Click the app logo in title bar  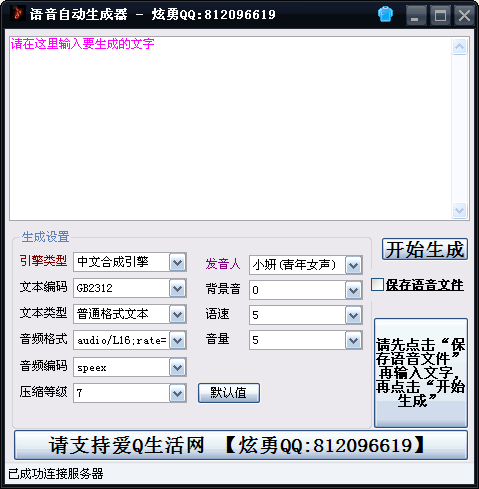[17, 14]
